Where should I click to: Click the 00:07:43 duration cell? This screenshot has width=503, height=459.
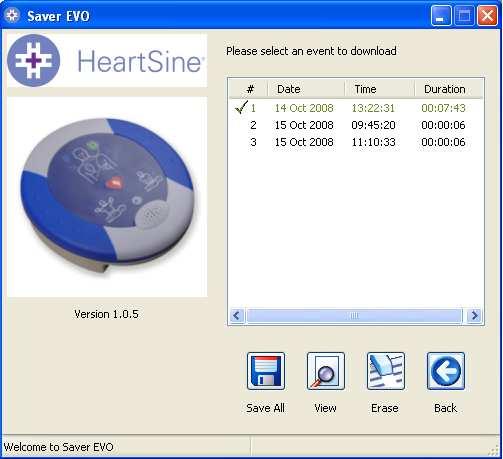[x=443, y=108]
